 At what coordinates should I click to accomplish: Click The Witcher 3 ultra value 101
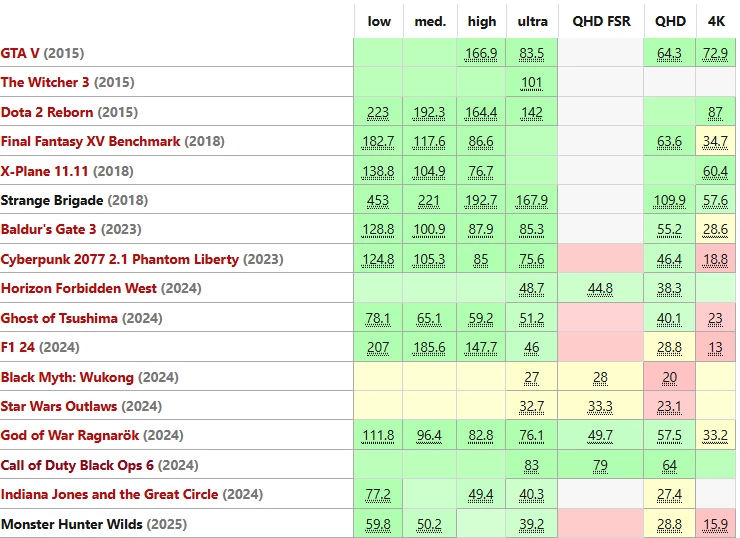coord(531,83)
